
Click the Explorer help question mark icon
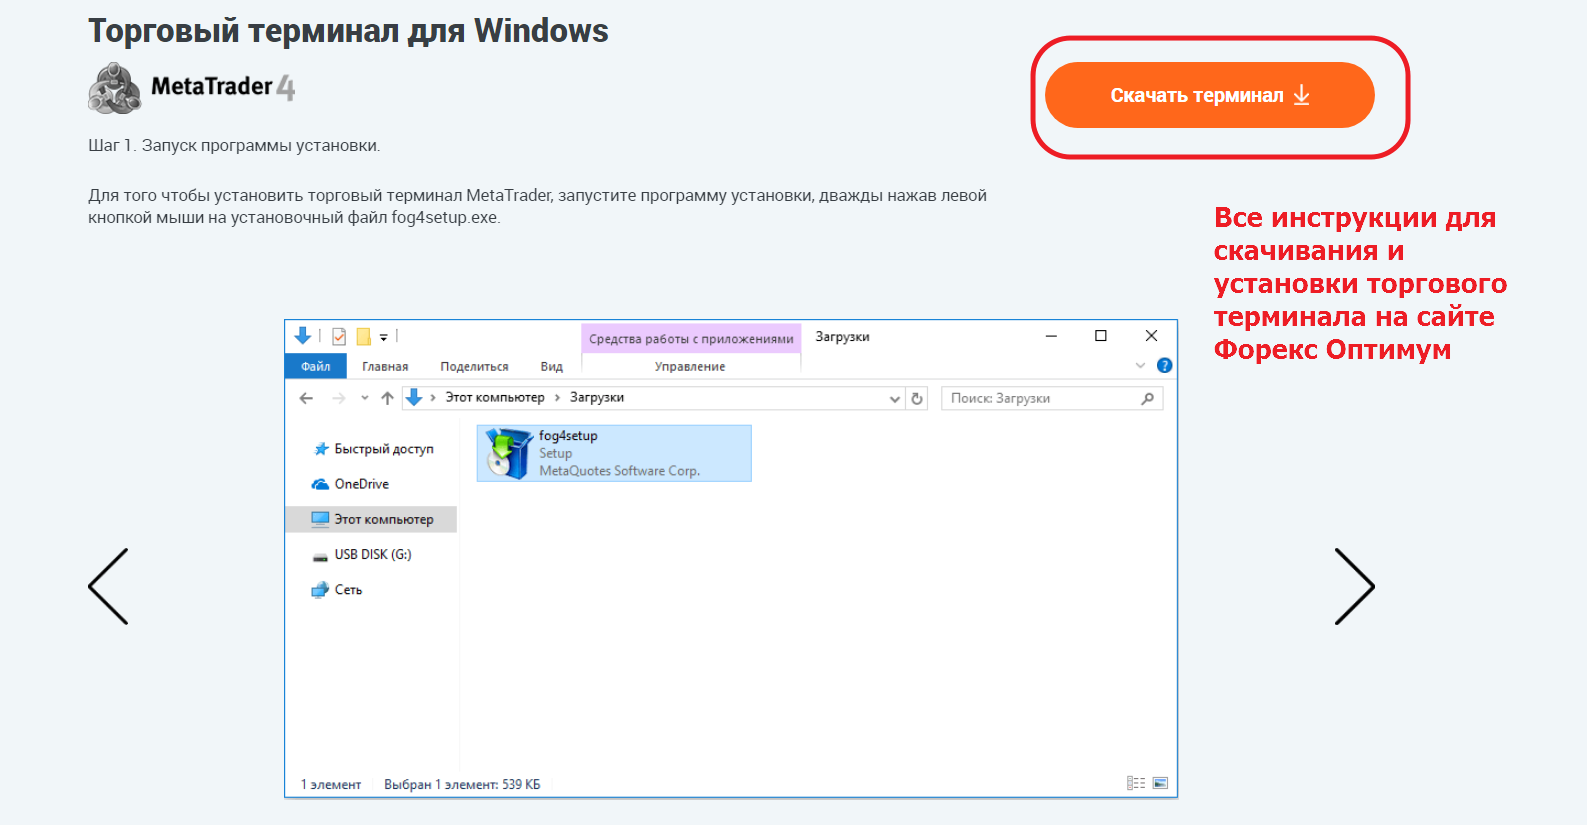click(1164, 366)
